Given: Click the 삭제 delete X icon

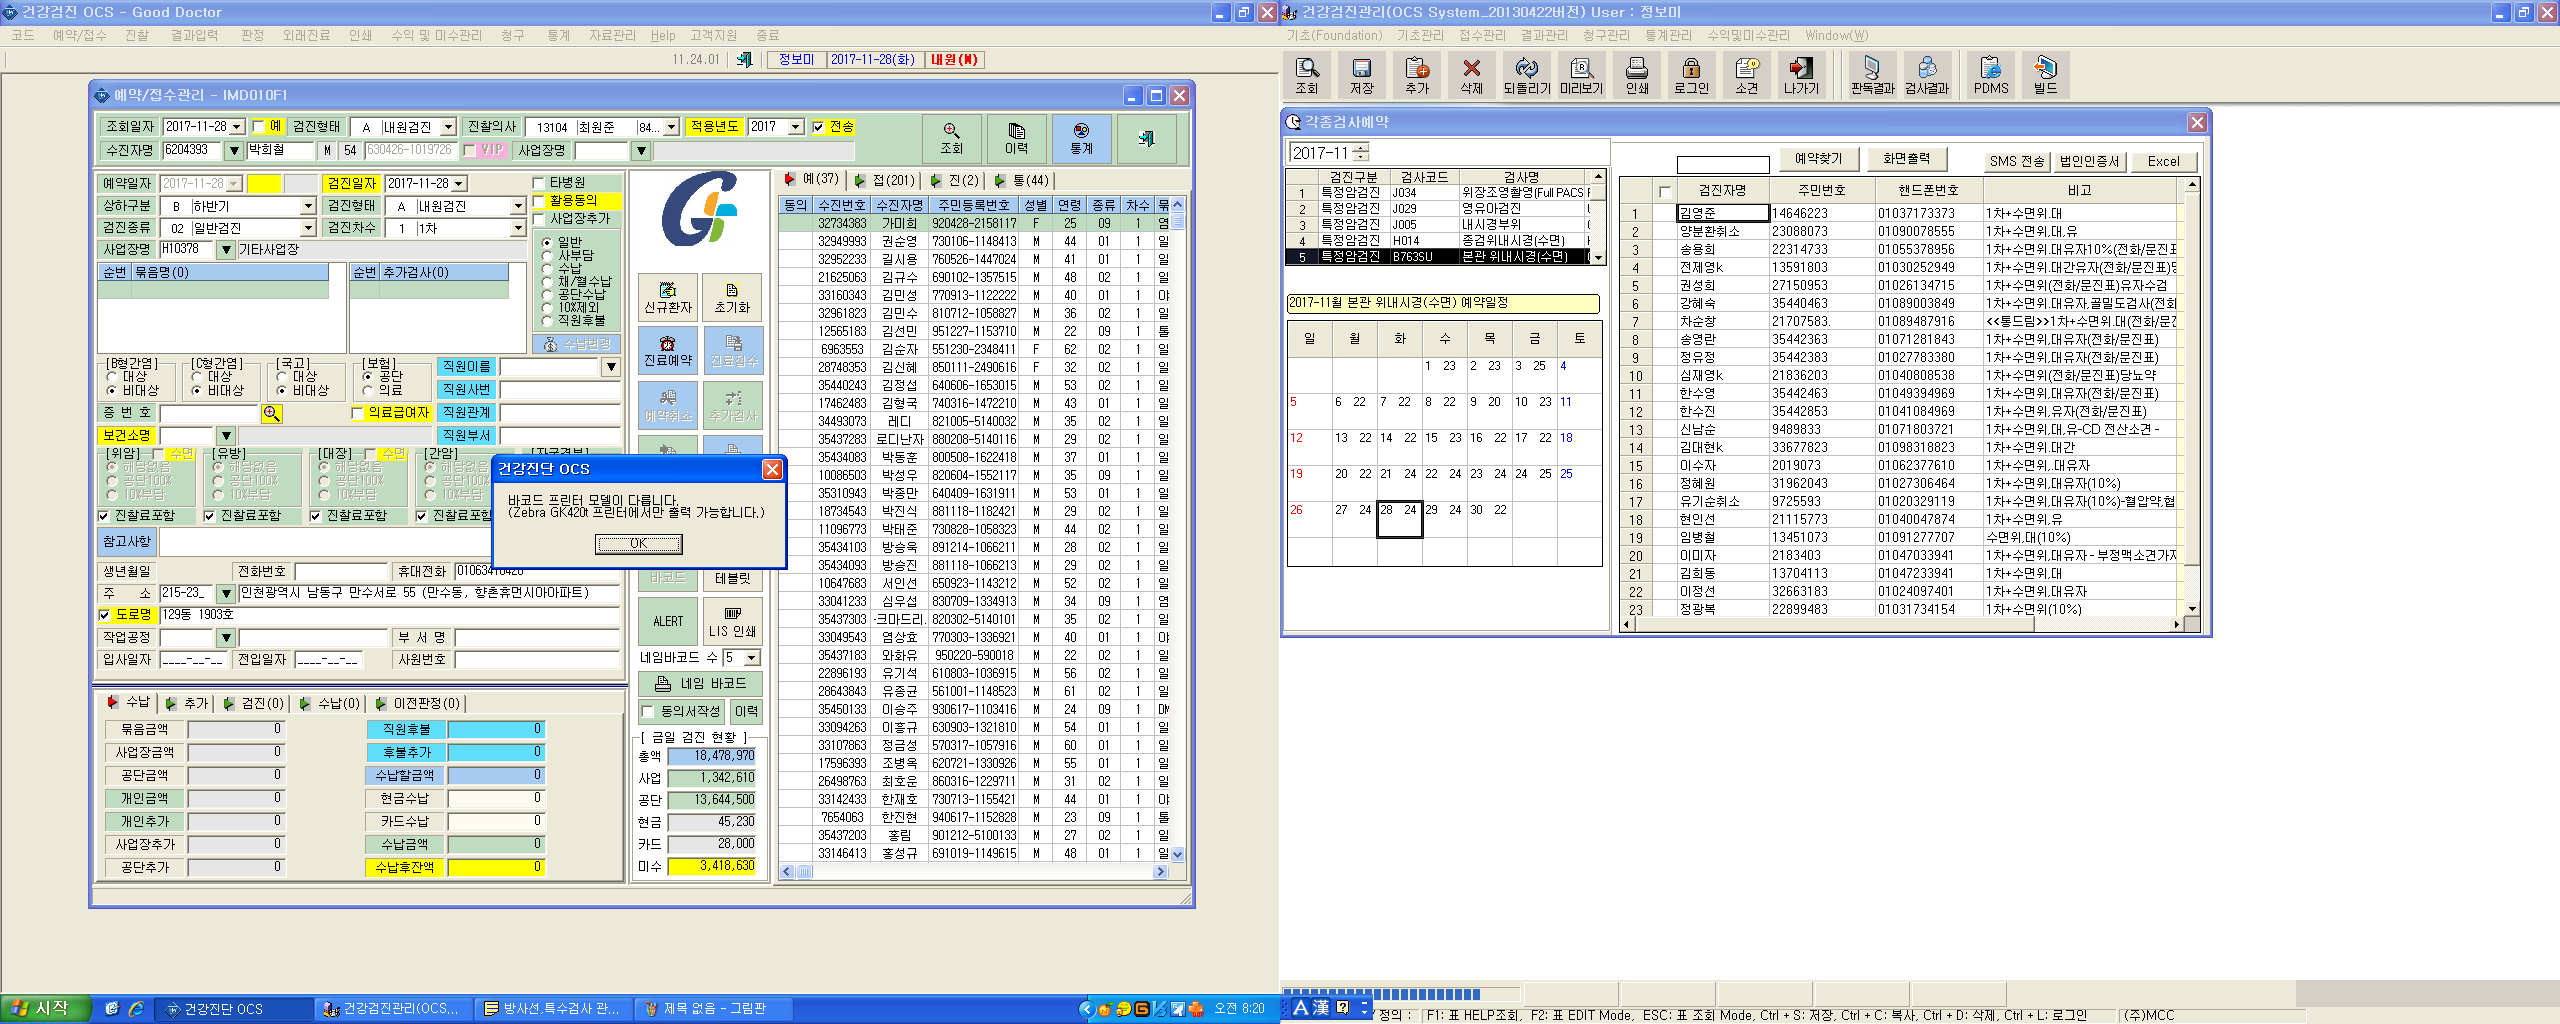Looking at the screenshot, I should click(1472, 75).
